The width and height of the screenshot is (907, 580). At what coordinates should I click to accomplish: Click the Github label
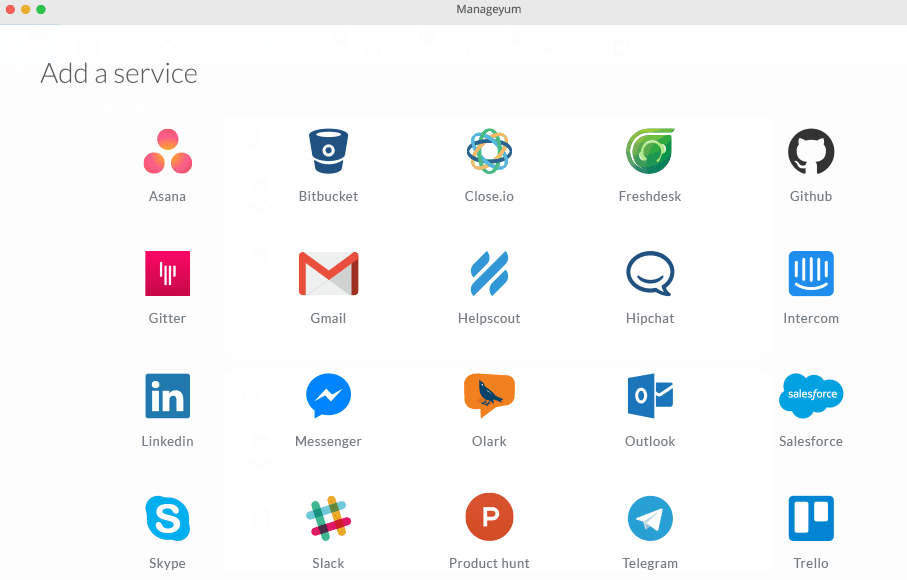(811, 197)
